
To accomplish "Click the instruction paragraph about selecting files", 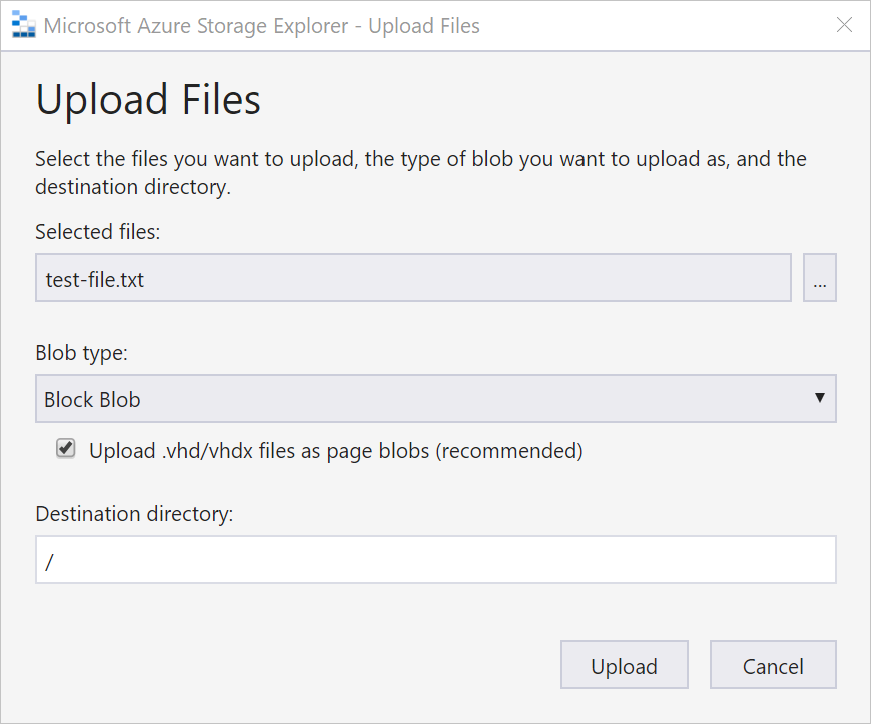I will click(421, 173).
